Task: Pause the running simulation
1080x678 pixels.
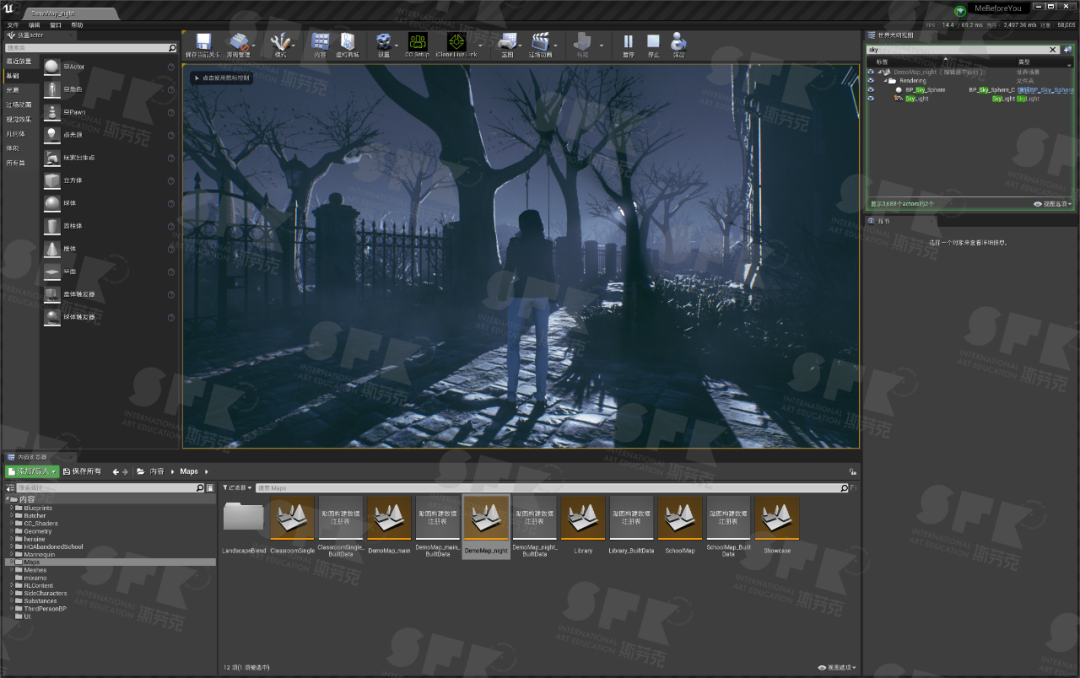Action: pyautogui.click(x=628, y=41)
